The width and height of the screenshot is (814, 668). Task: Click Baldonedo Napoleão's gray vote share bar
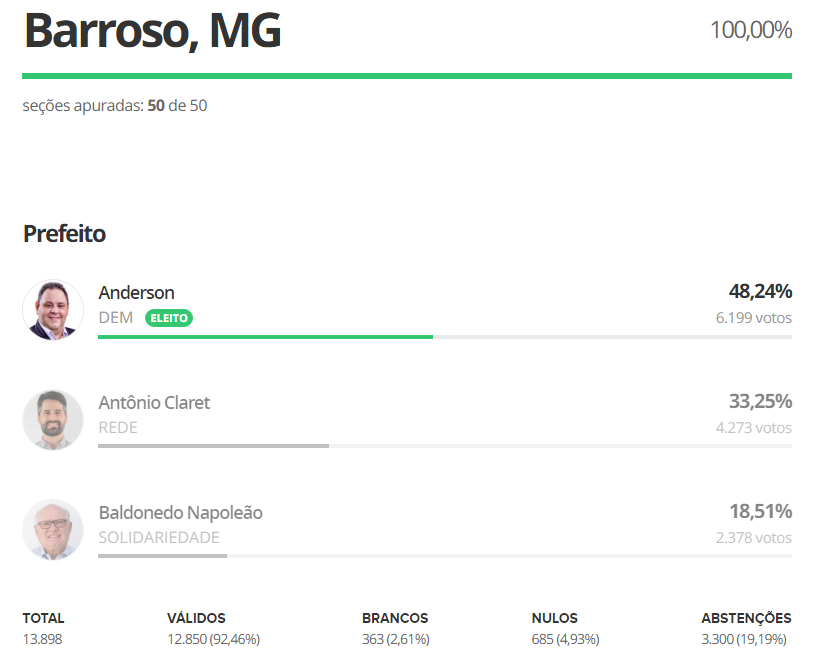click(162, 555)
